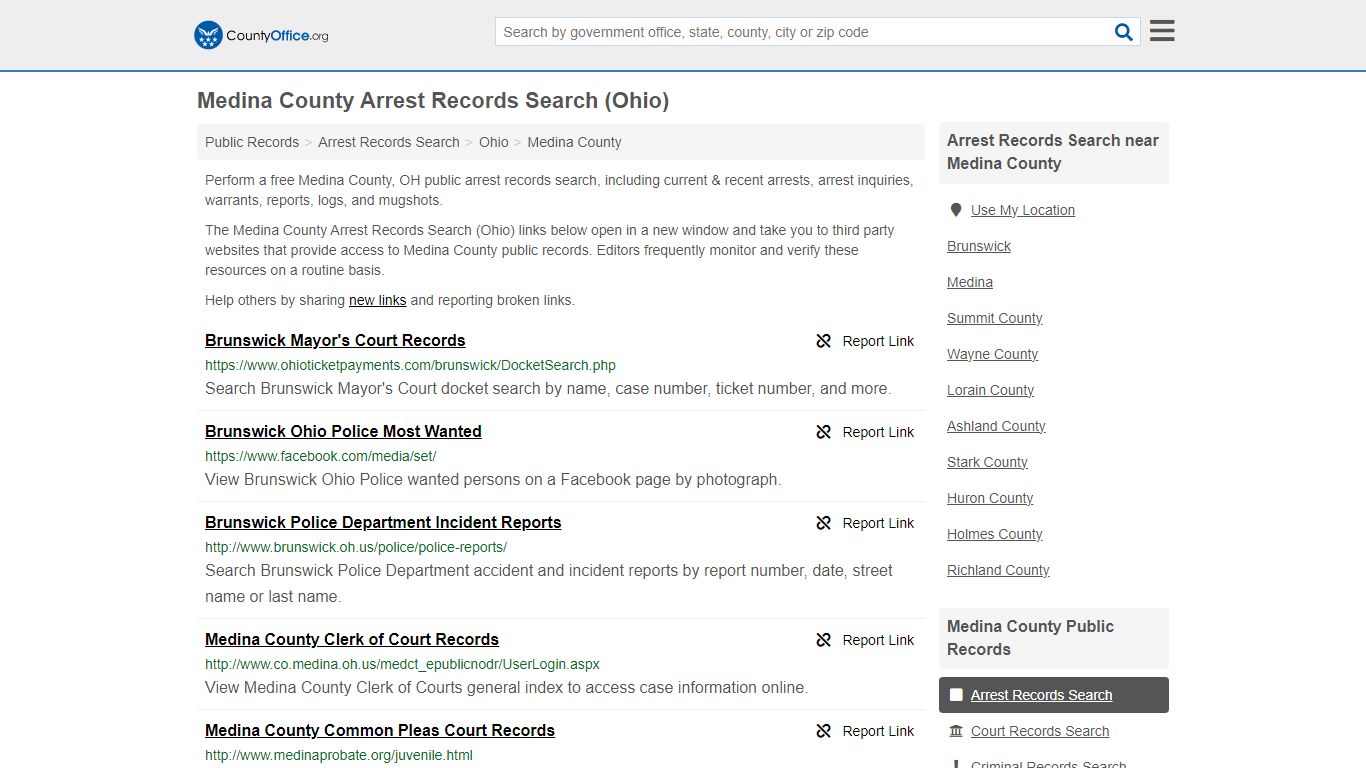Click the broken-link icon for Brunswick Police Department Incident Reports

(x=824, y=523)
